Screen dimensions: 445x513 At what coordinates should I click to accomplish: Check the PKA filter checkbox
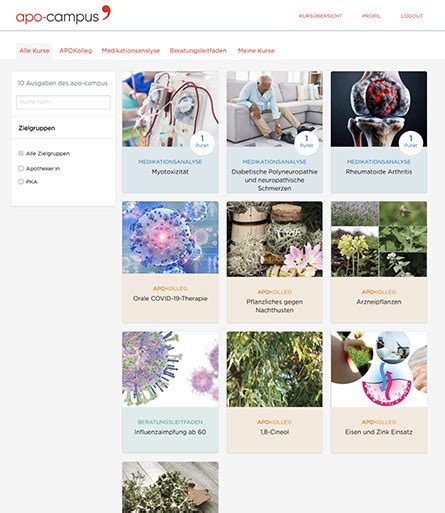(x=21, y=182)
